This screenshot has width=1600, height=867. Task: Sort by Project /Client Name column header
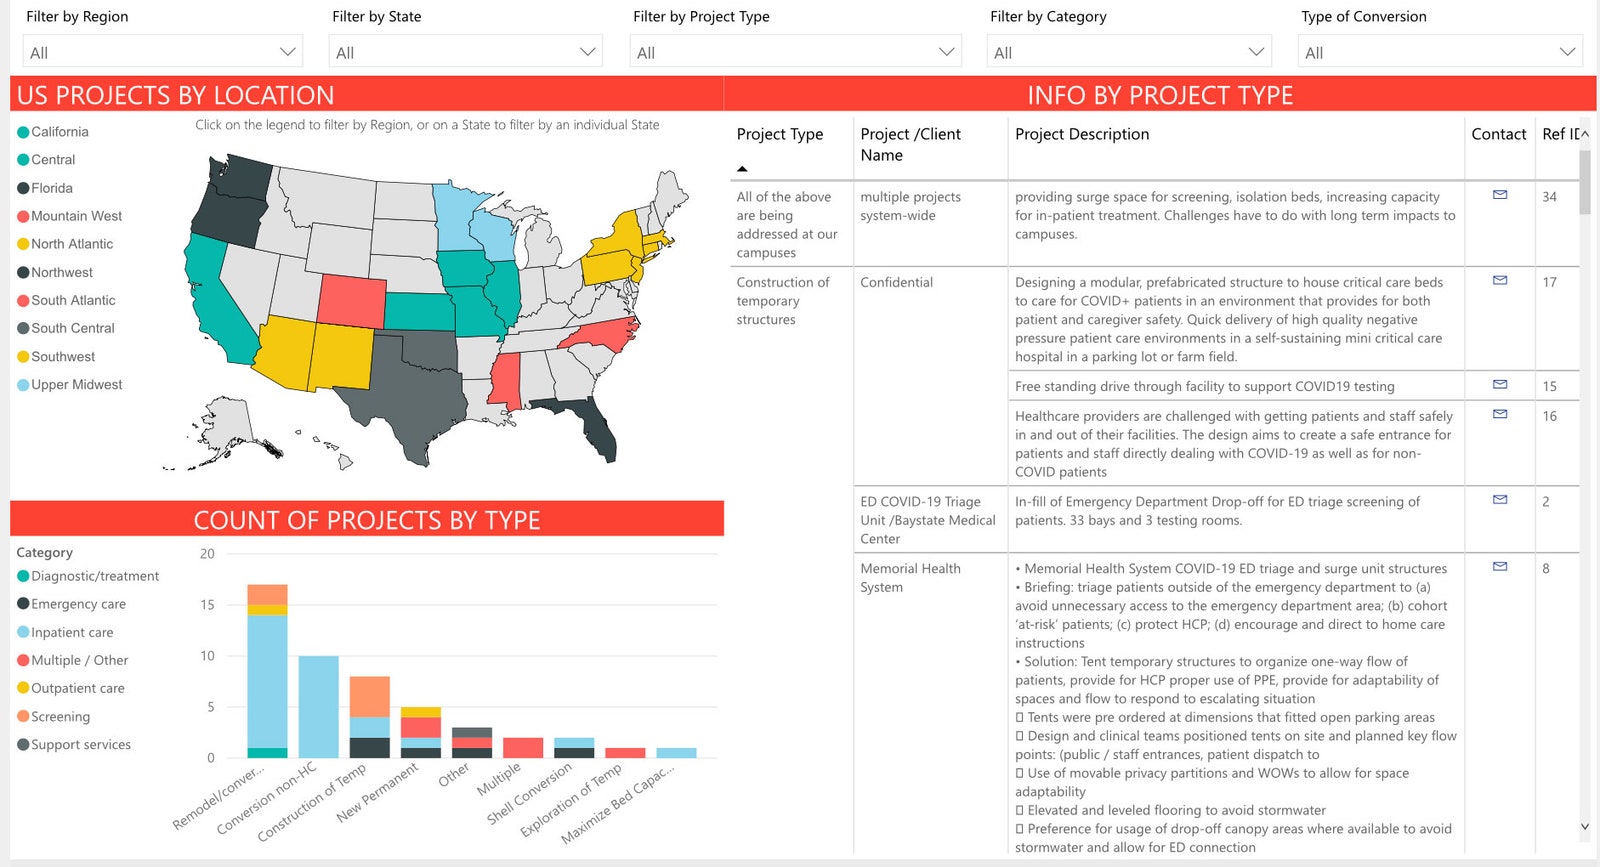[x=911, y=144]
